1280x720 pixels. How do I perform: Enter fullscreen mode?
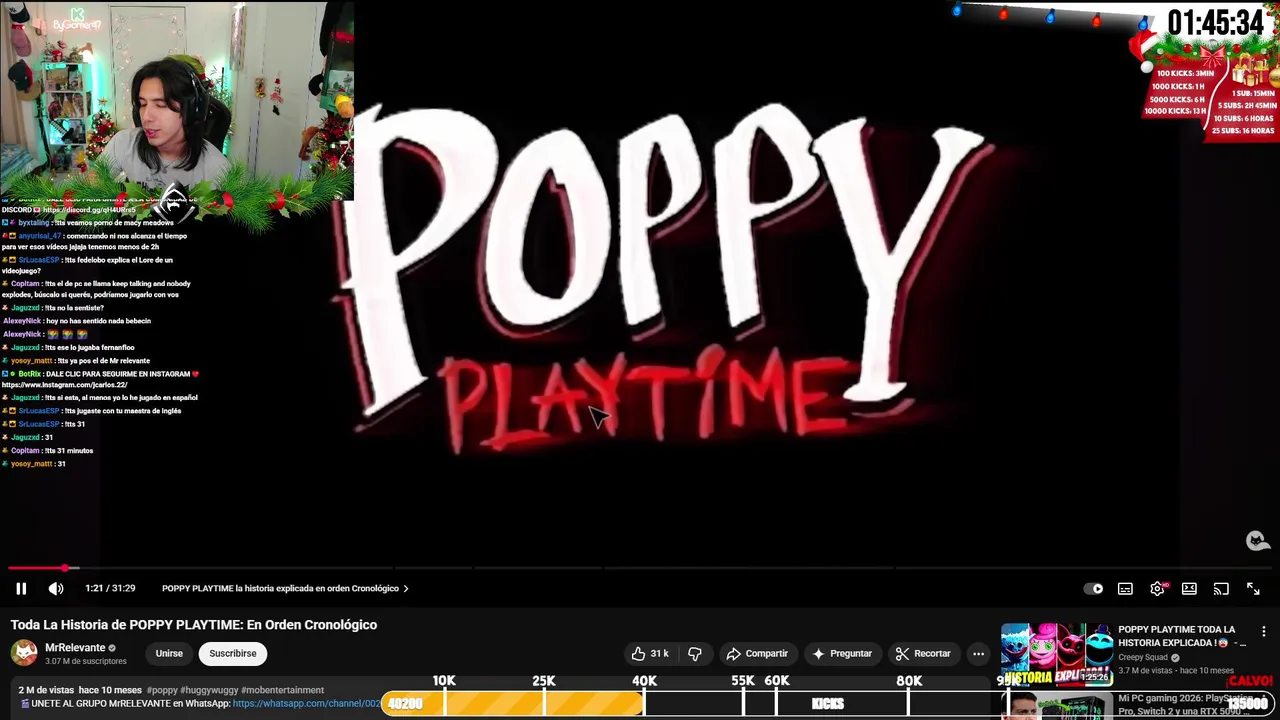[x=1253, y=589]
